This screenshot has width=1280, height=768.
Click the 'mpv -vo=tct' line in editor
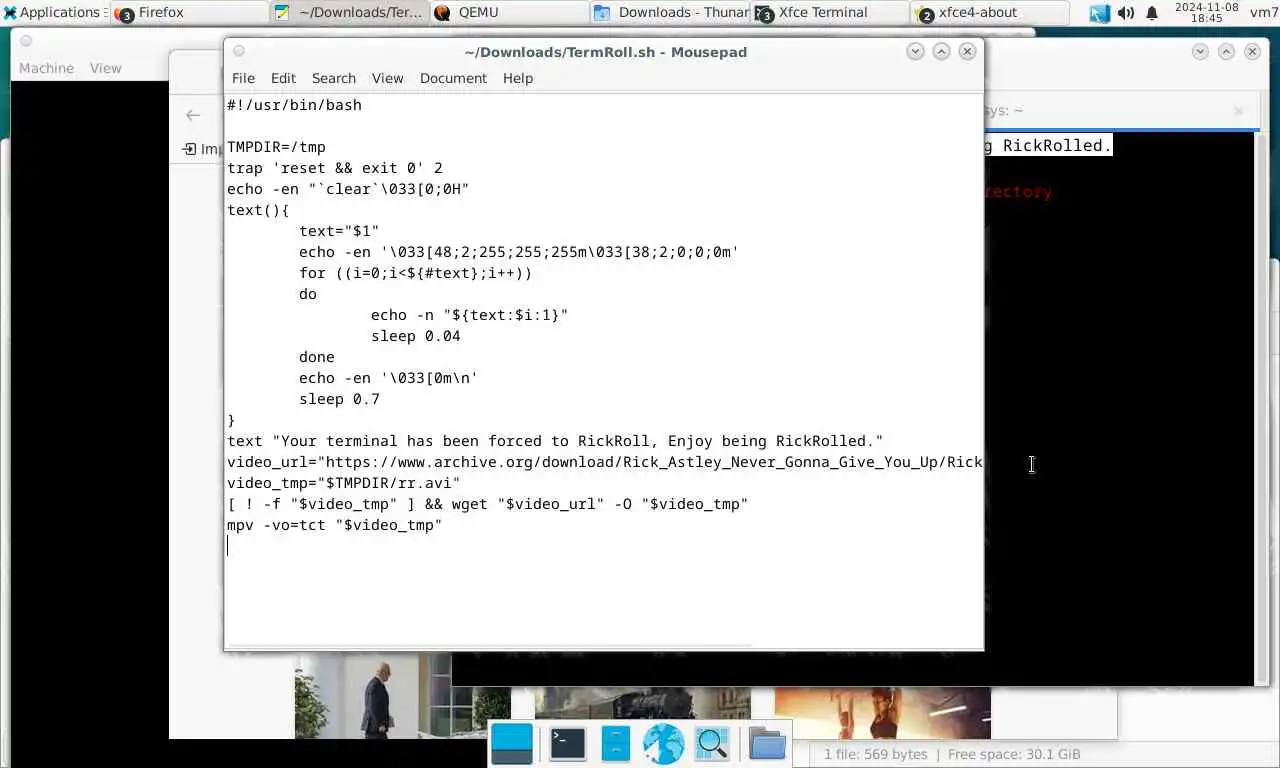(x=335, y=525)
